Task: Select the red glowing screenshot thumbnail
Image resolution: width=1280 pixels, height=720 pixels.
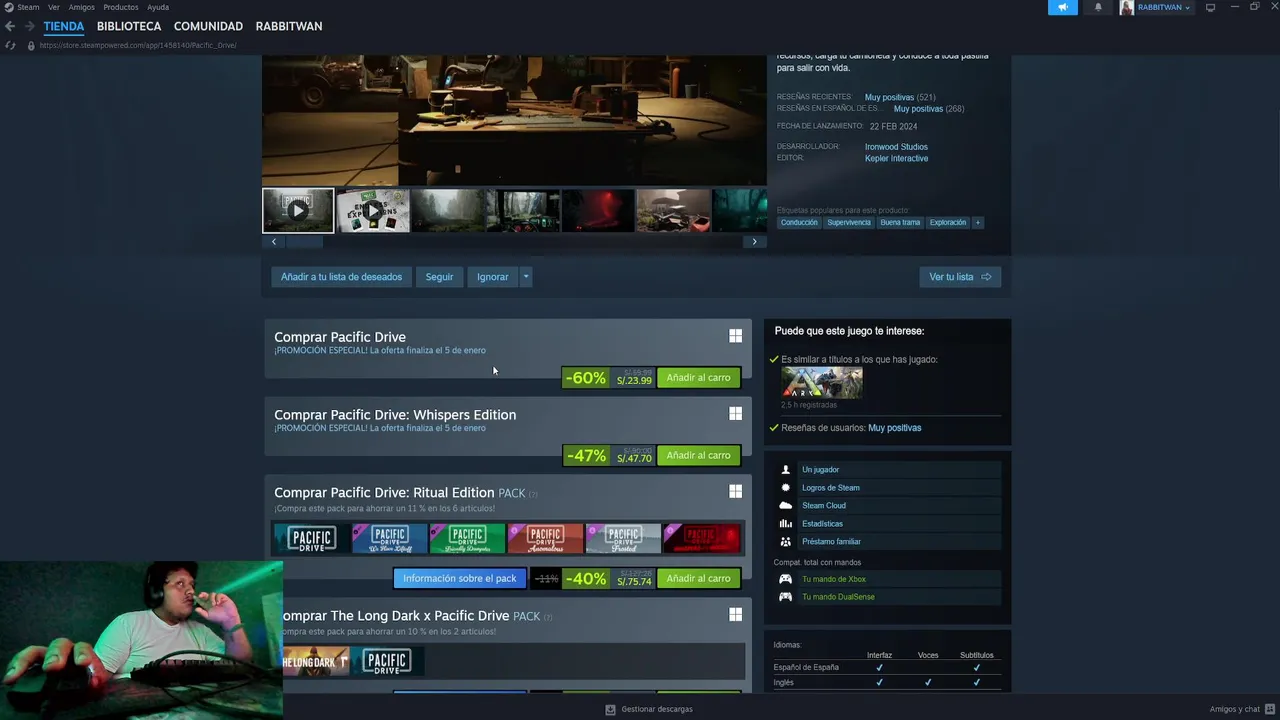Action: pyautogui.click(x=598, y=210)
